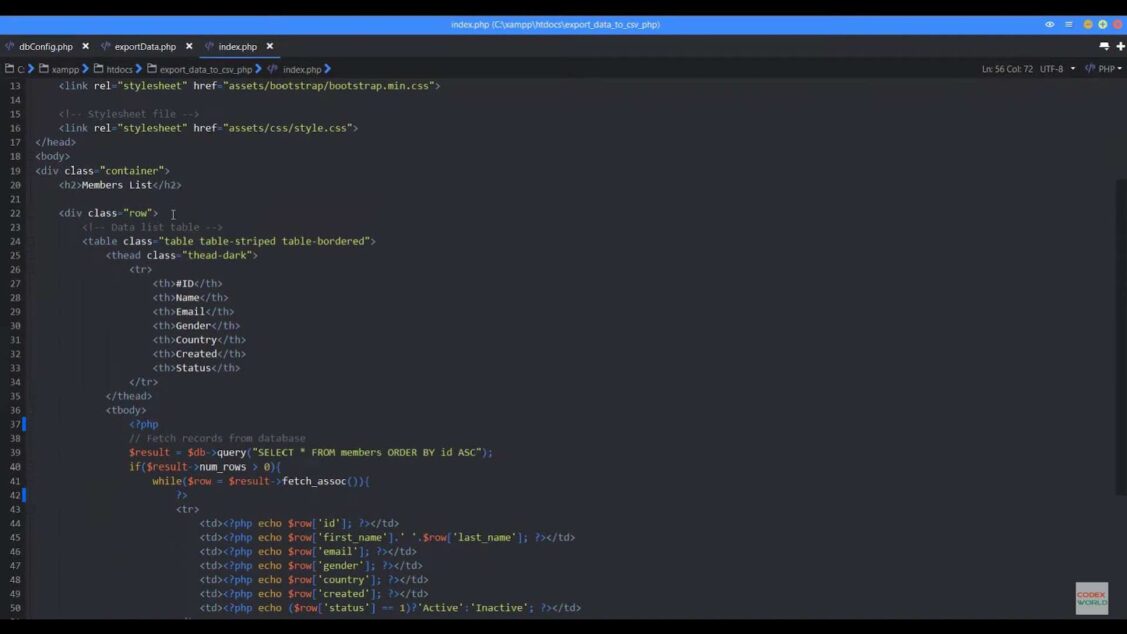Screen dimensions: 1127x634
Task: Open the tab list dropdown icon
Action: (1104, 46)
